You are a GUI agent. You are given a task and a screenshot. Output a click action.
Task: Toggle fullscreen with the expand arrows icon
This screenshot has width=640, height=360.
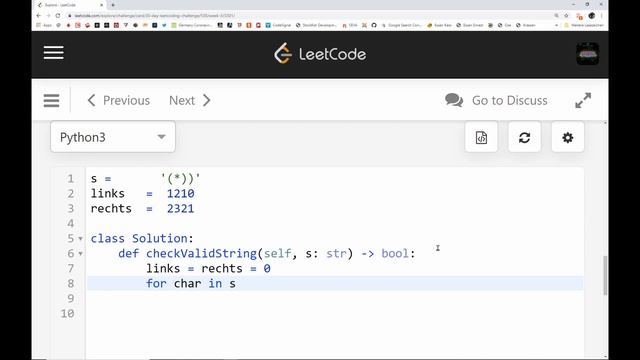click(x=583, y=100)
